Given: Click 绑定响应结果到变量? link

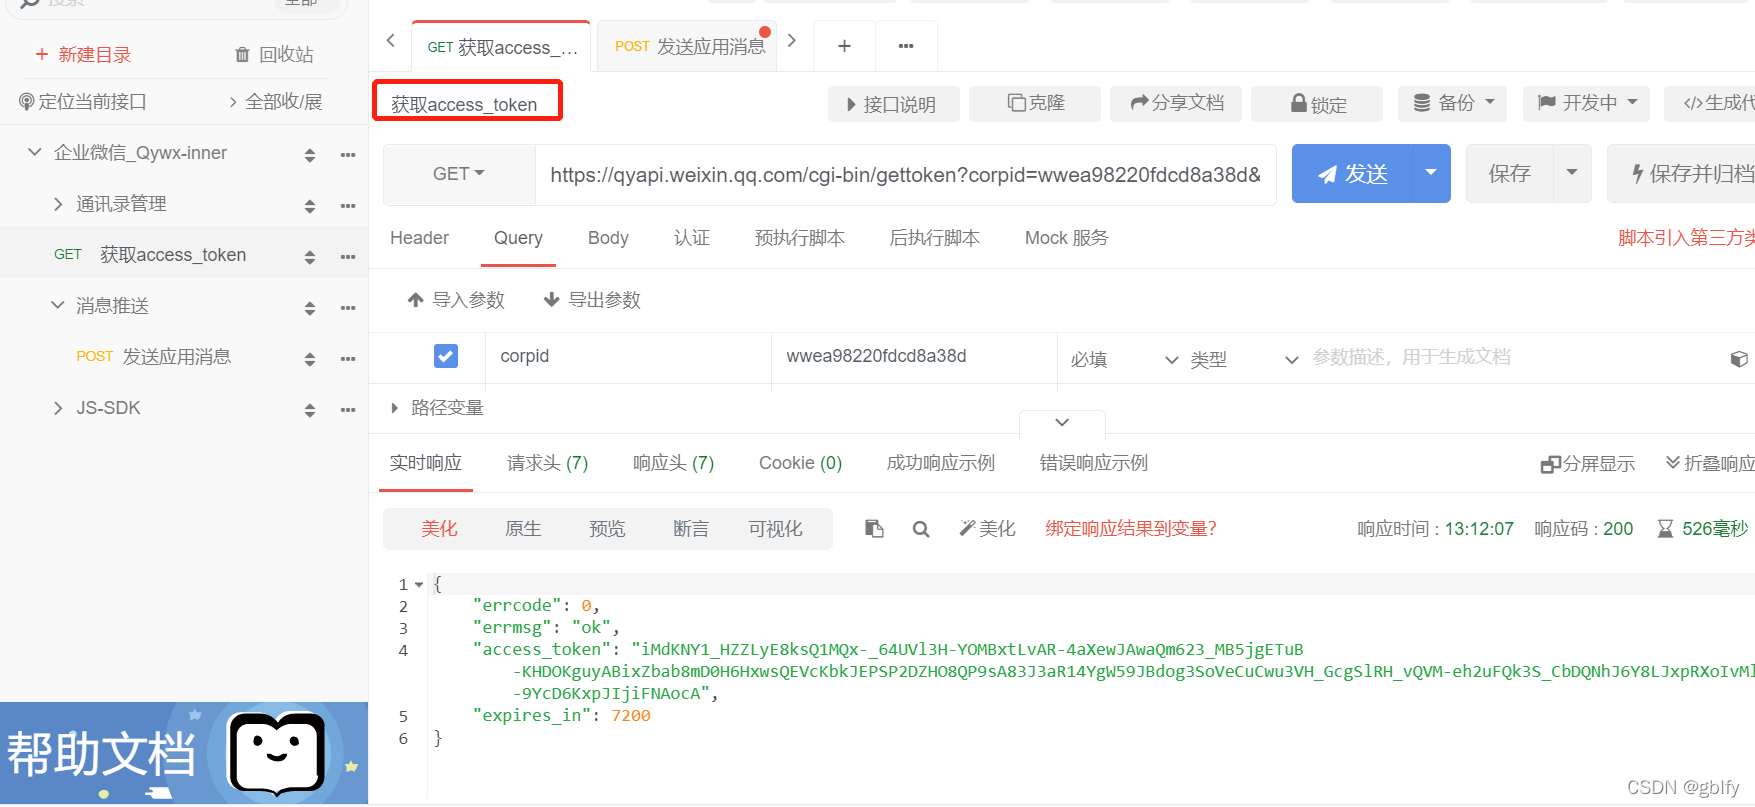Looking at the screenshot, I should (1131, 529).
